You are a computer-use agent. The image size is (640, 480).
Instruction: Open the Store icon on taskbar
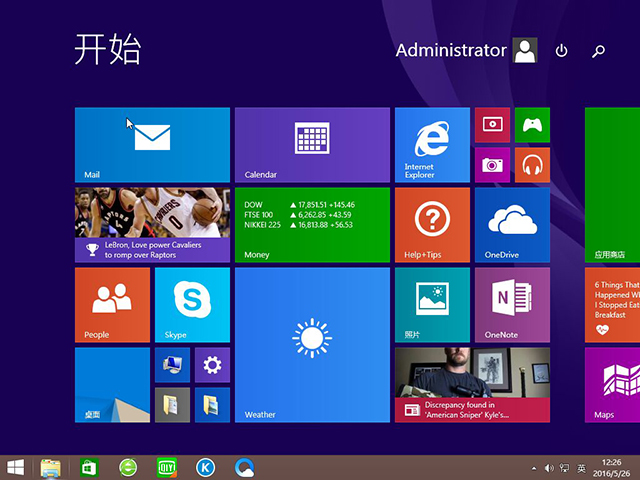[89, 468]
